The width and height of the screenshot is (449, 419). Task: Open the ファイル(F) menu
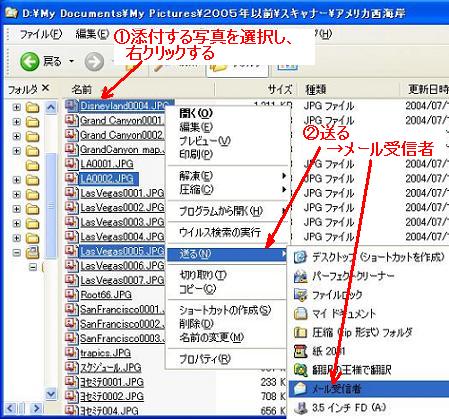coord(41,34)
